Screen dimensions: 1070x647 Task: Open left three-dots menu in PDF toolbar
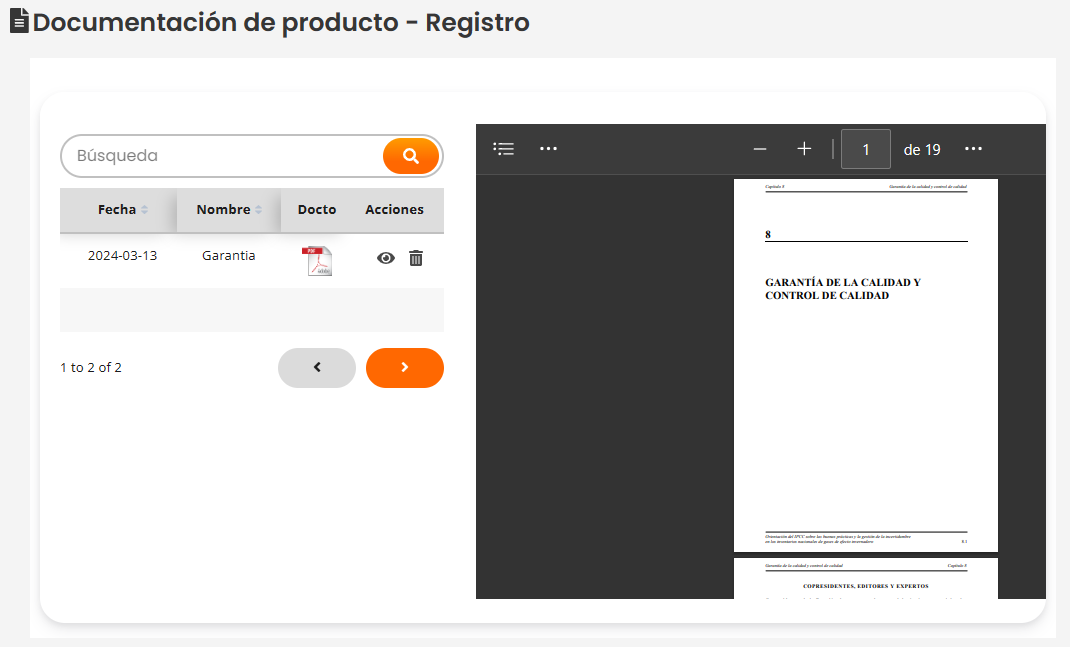tap(548, 149)
